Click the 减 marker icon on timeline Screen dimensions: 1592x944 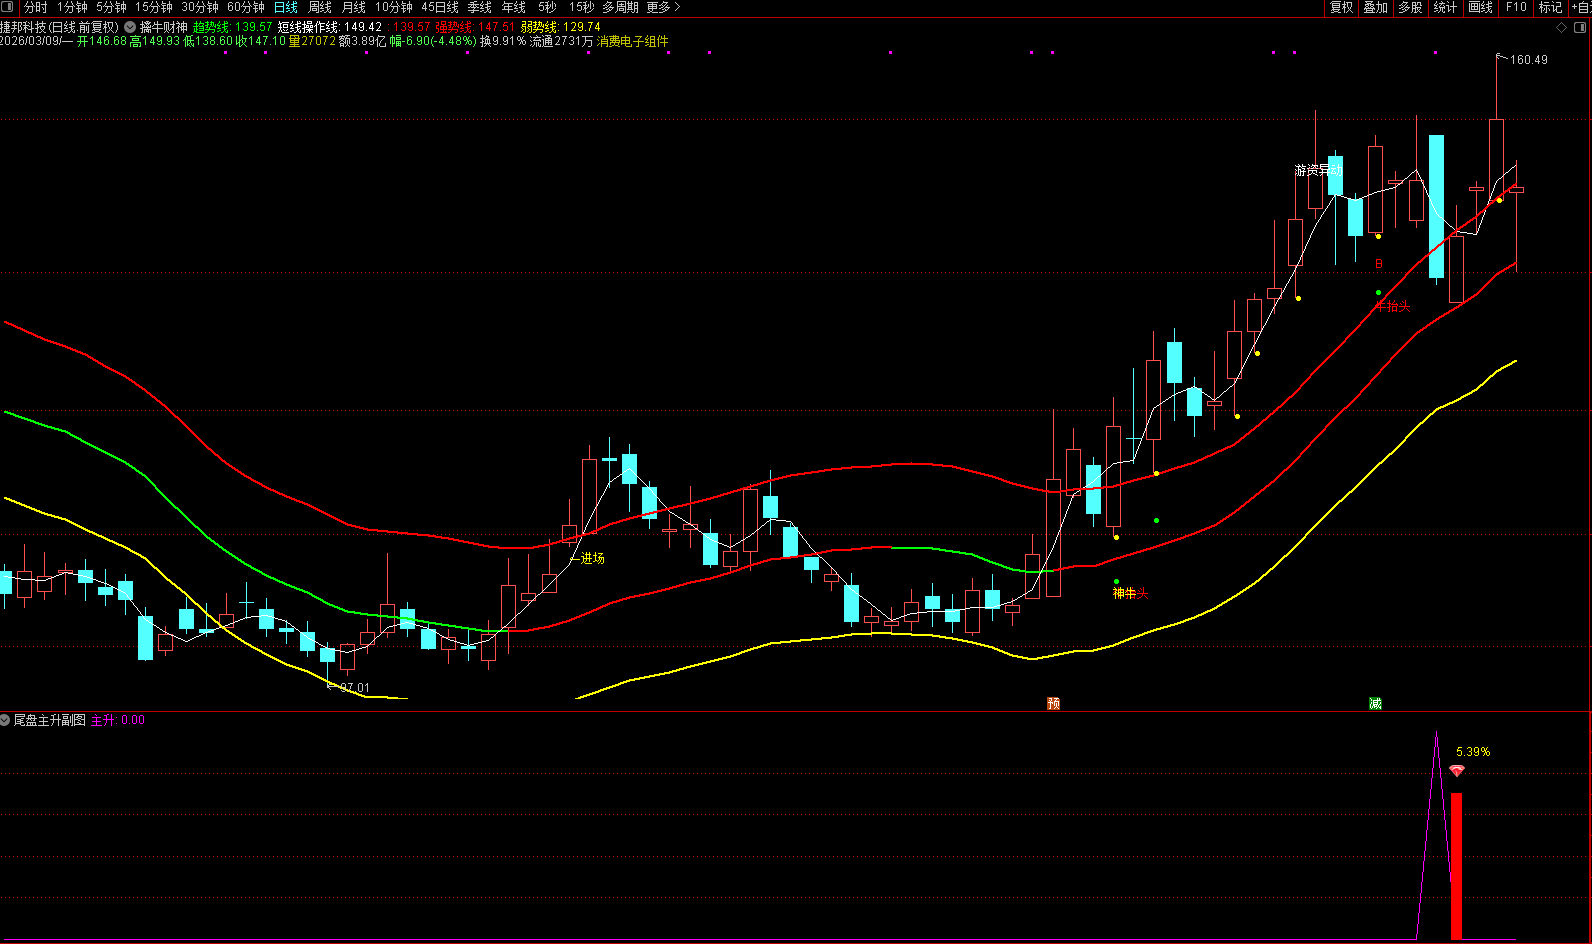[x=1375, y=703]
